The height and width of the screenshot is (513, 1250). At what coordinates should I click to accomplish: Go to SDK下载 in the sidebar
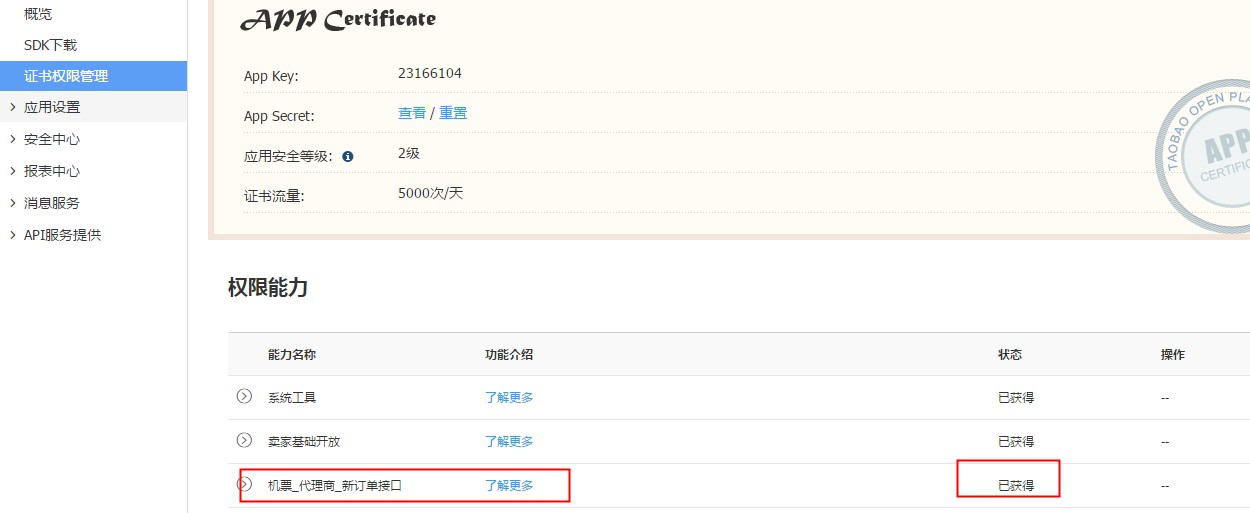point(50,45)
